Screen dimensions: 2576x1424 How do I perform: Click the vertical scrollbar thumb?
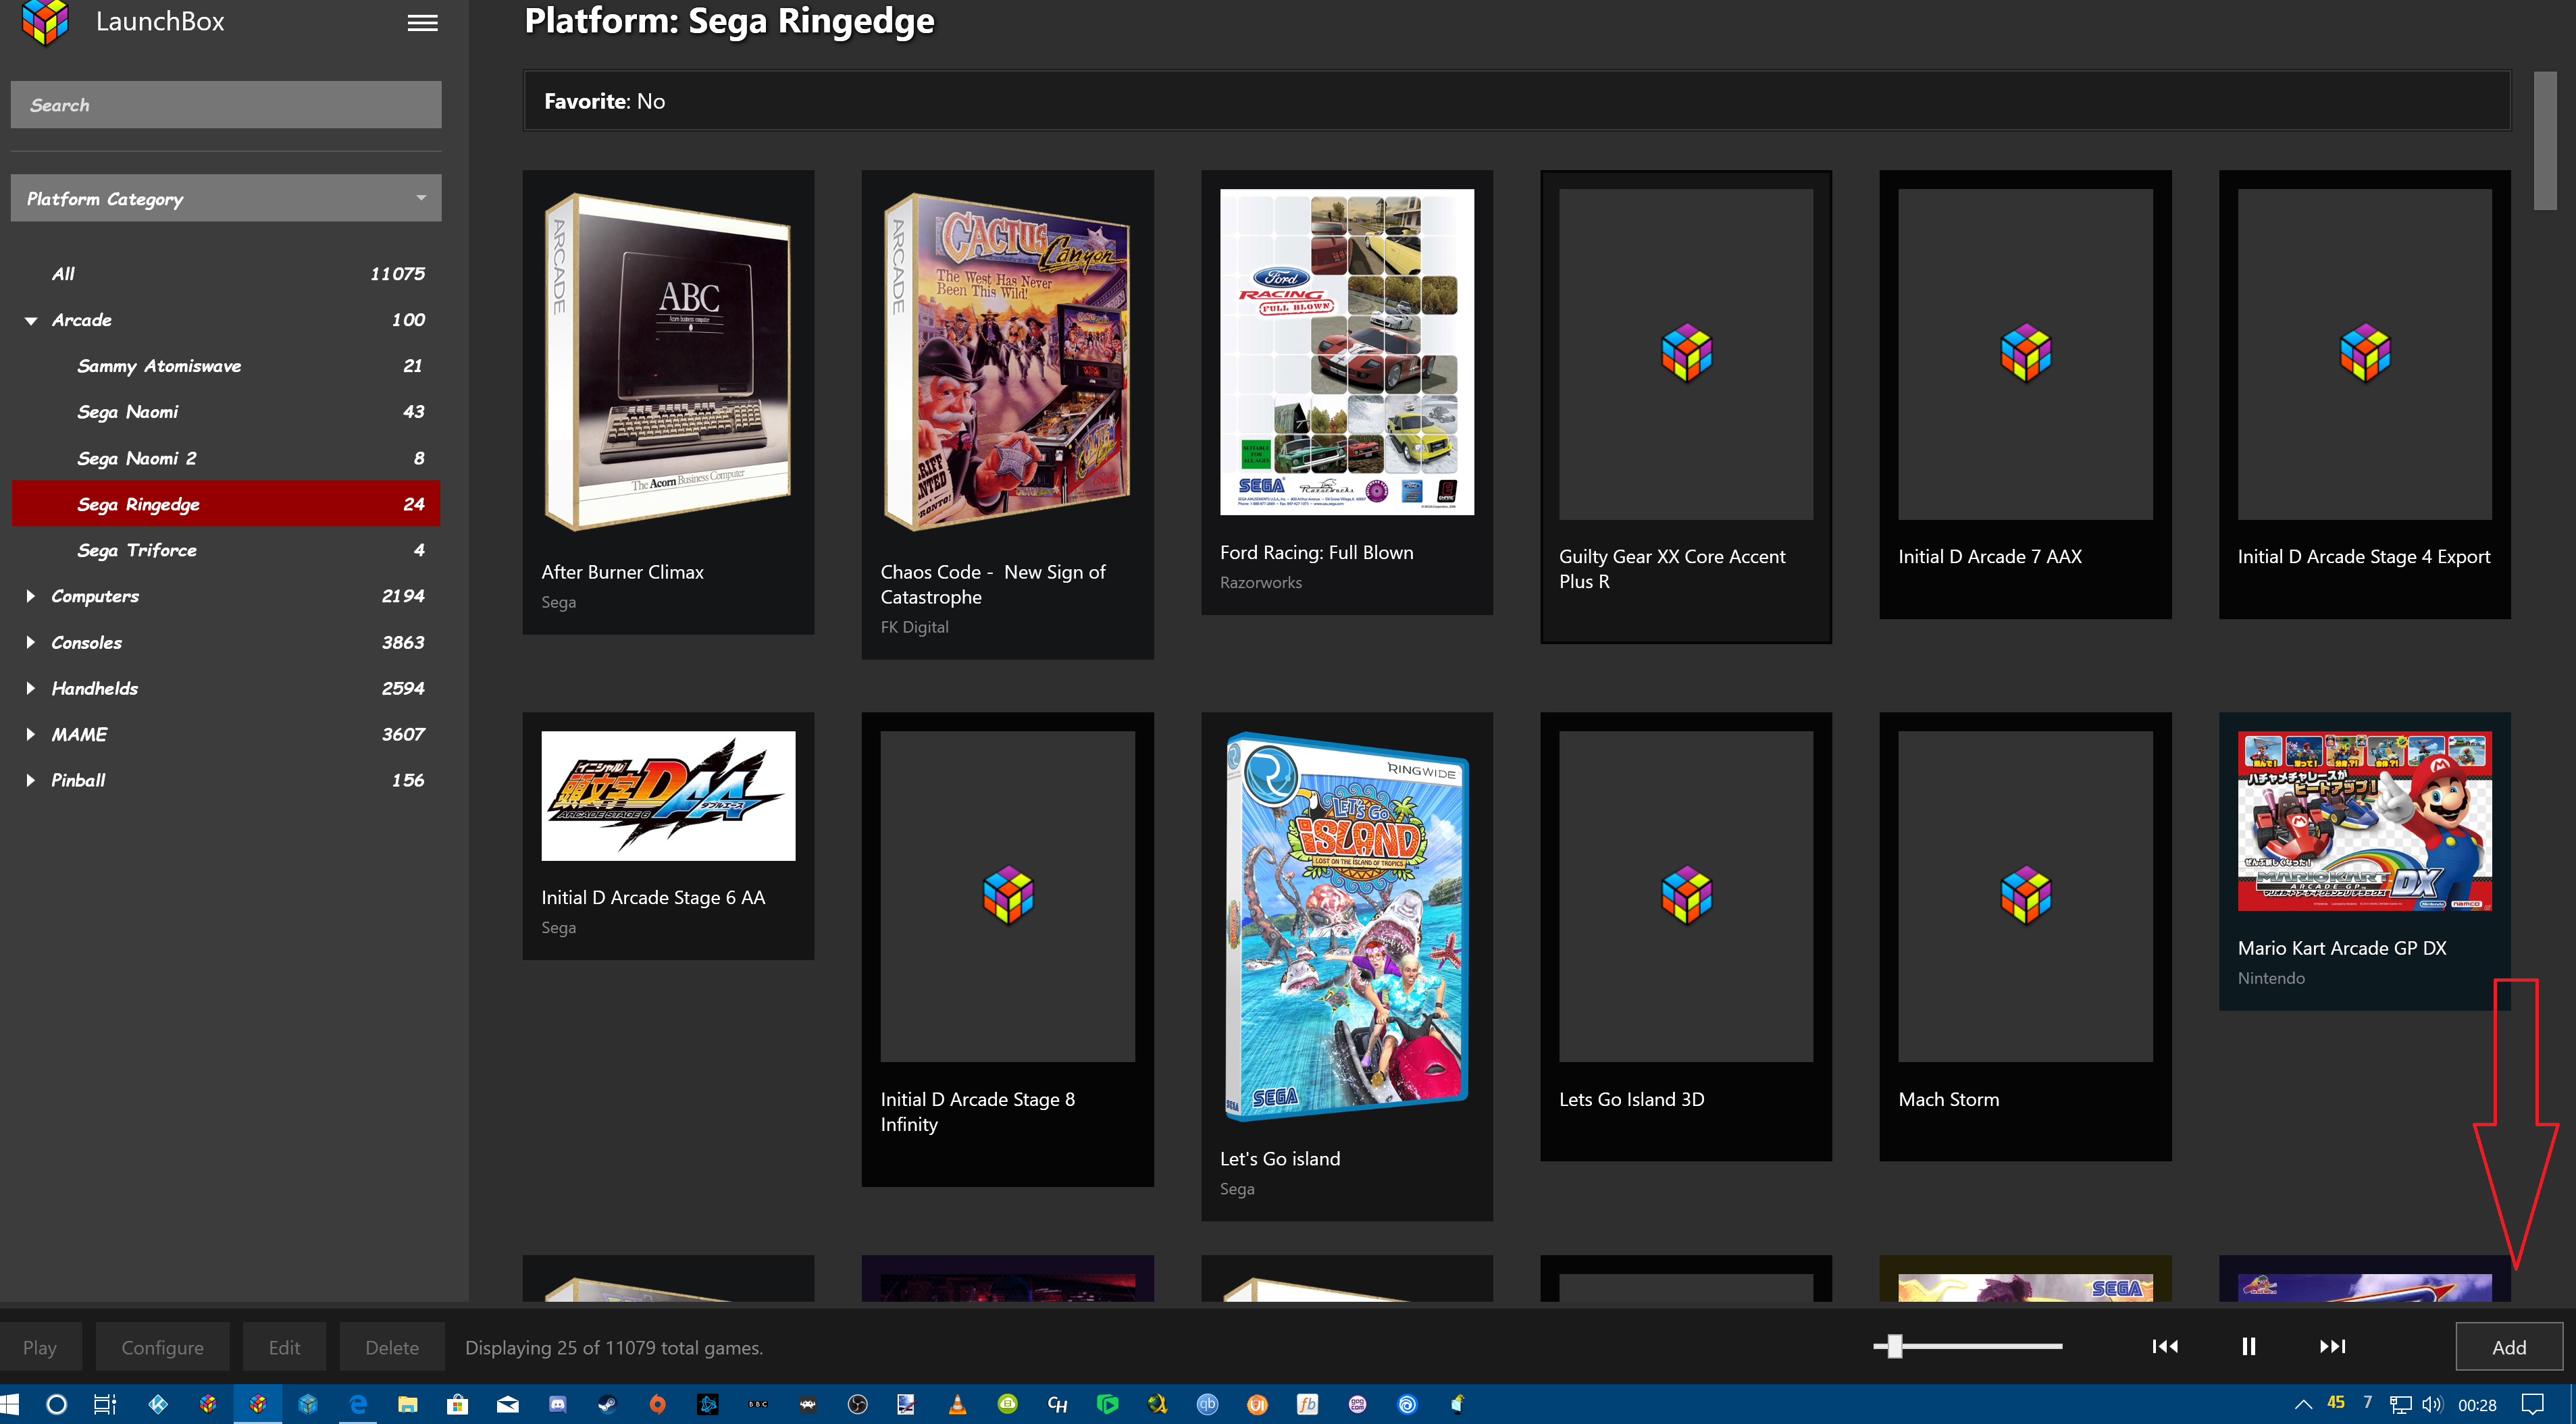click(2545, 140)
